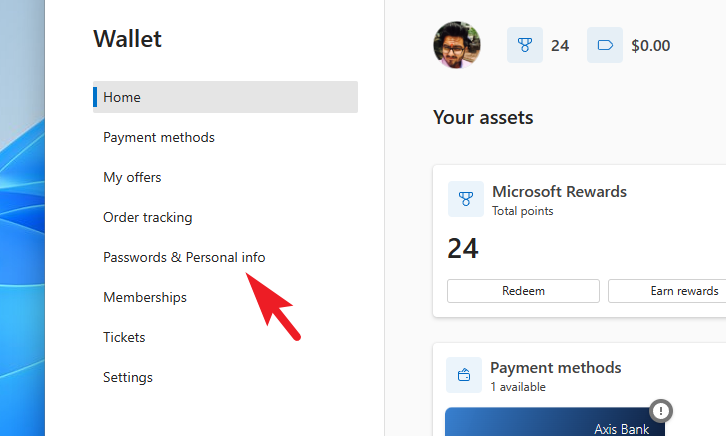Navigate to Memberships

(145, 297)
